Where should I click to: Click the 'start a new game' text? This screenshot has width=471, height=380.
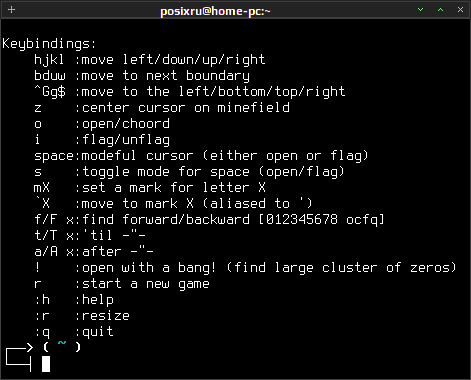(x=146, y=284)
